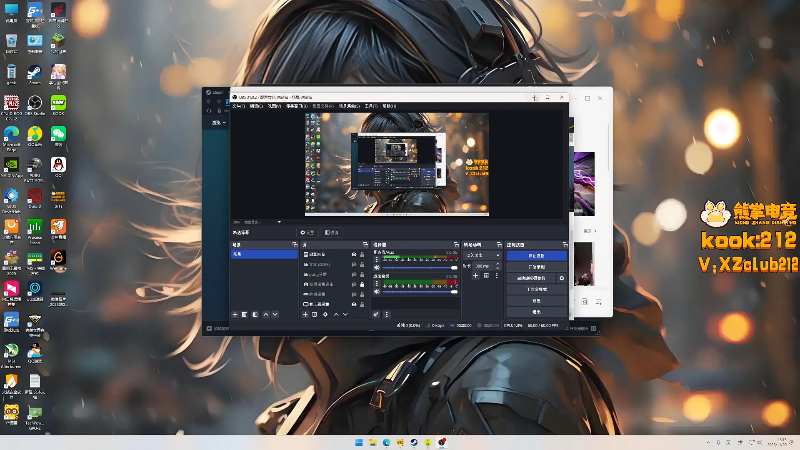
Task: Click the OBS preview canvas image
Action: (397, 164)
